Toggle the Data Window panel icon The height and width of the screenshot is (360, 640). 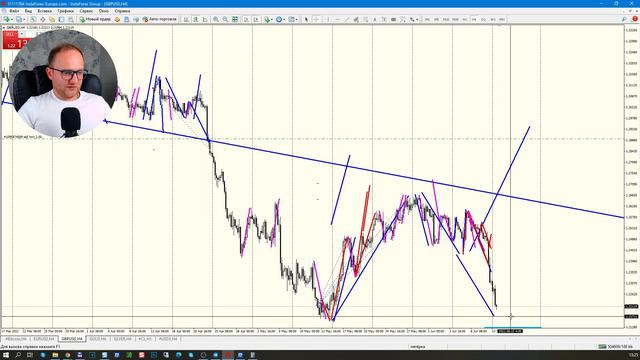[x=42, y=19]
